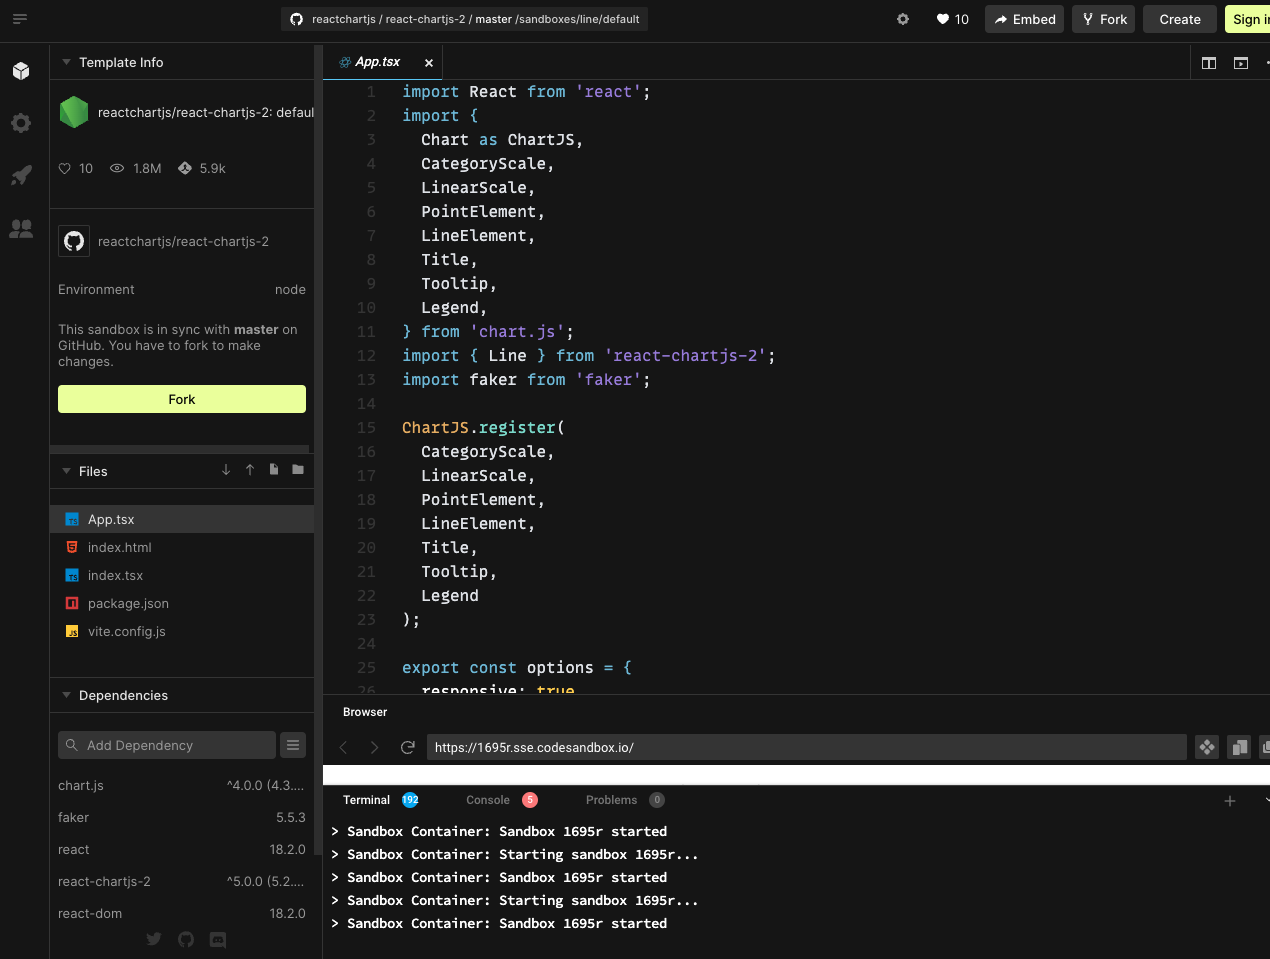Click the browser URL address field
Viewport: 1270px width, 959px height.
(806, 747)
